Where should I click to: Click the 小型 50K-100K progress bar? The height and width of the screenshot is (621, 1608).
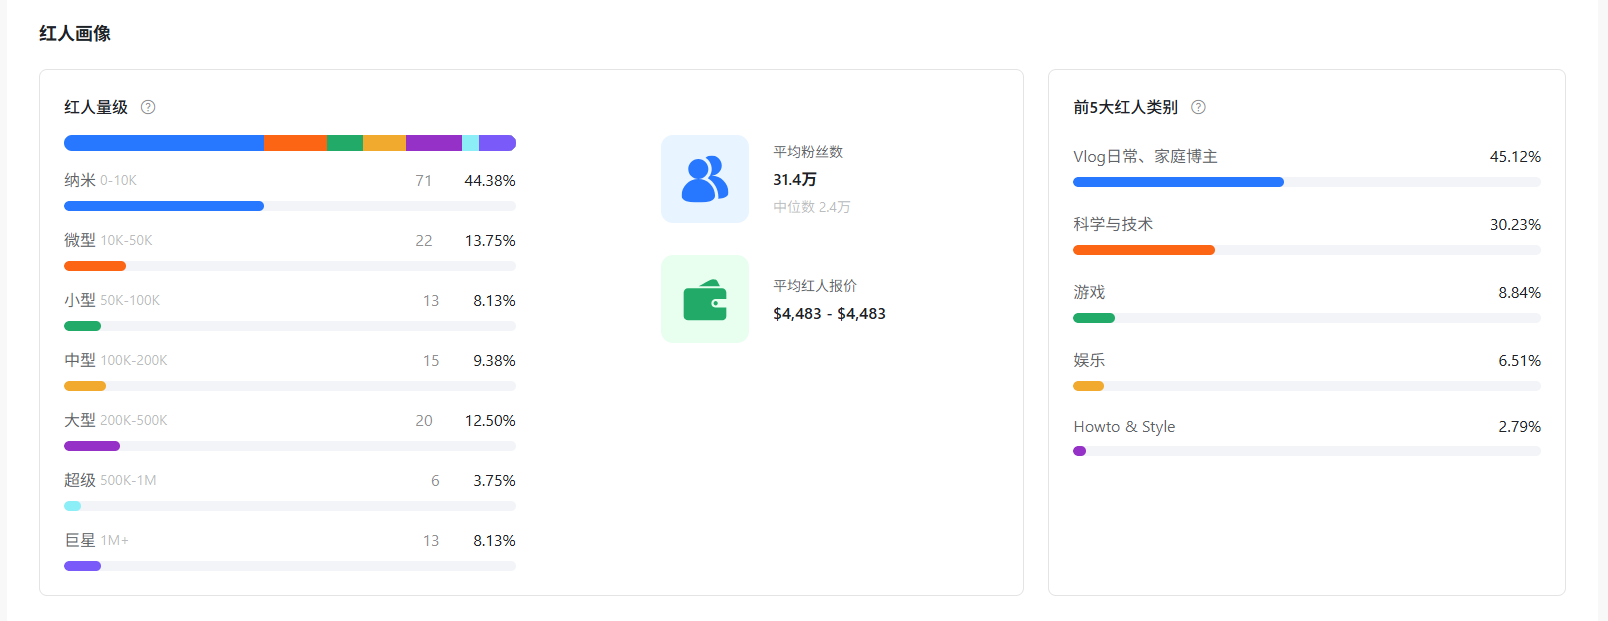point(290,326)
